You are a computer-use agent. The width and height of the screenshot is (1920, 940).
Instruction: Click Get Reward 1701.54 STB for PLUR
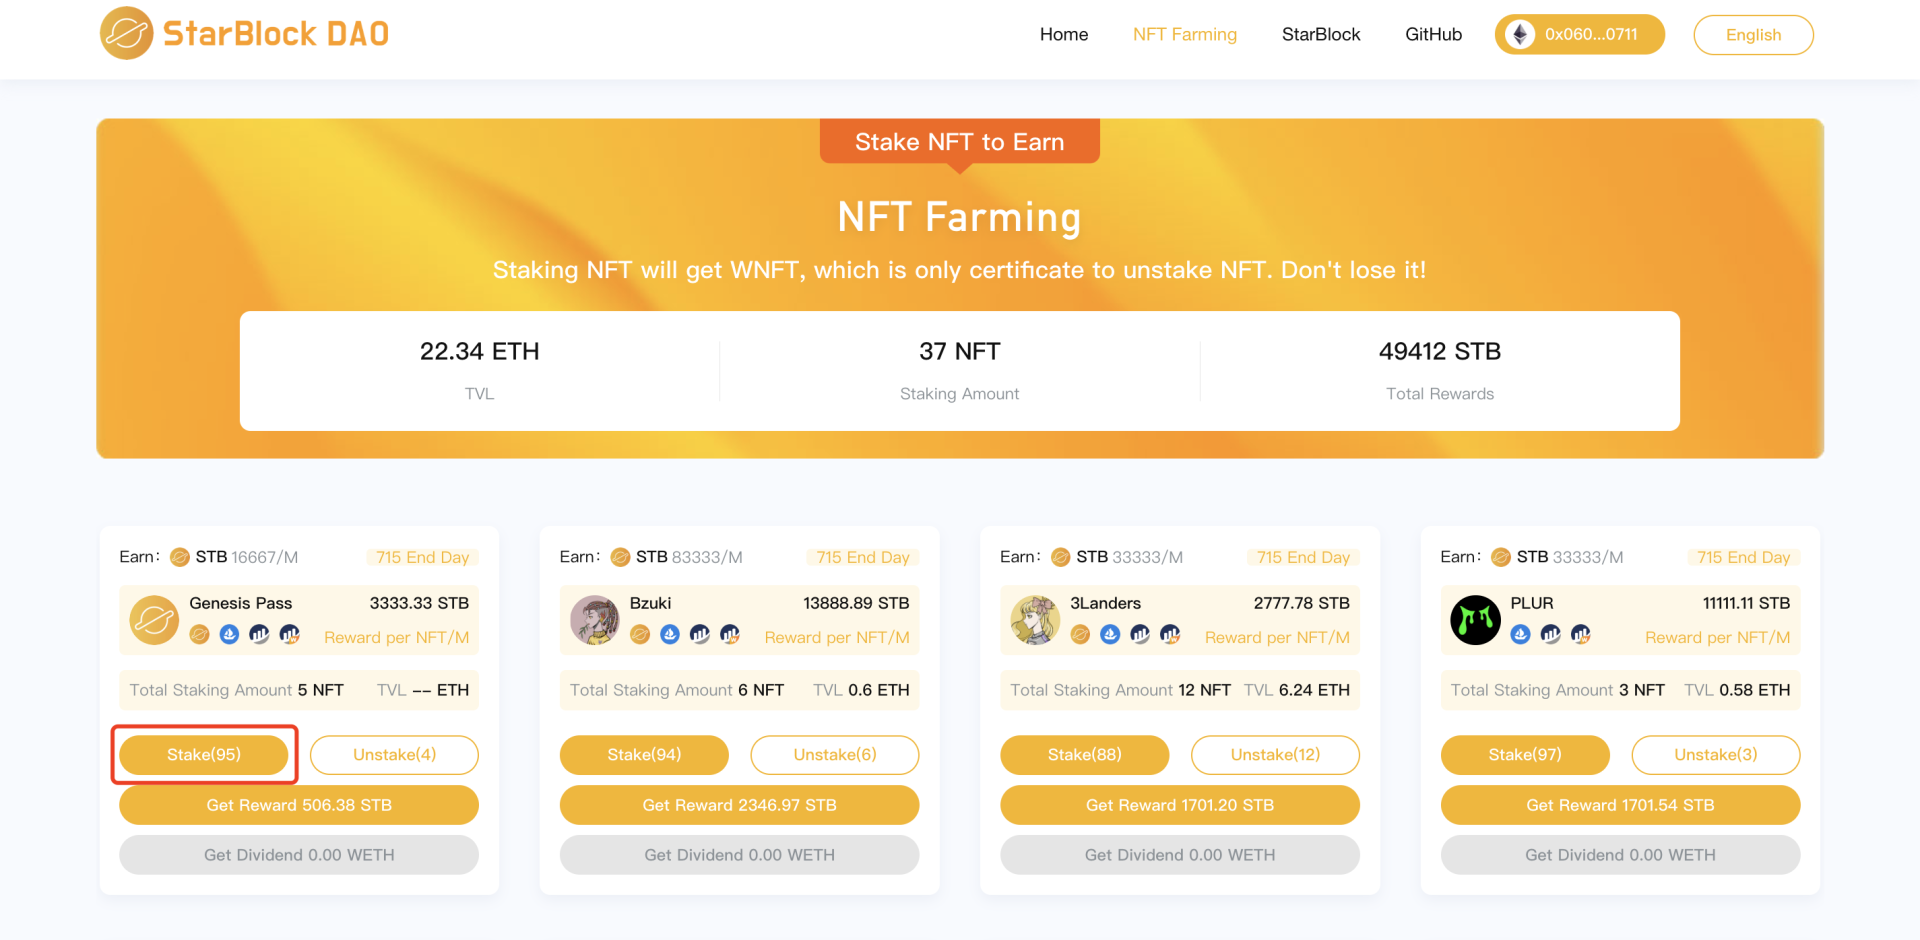point(1620,805)
